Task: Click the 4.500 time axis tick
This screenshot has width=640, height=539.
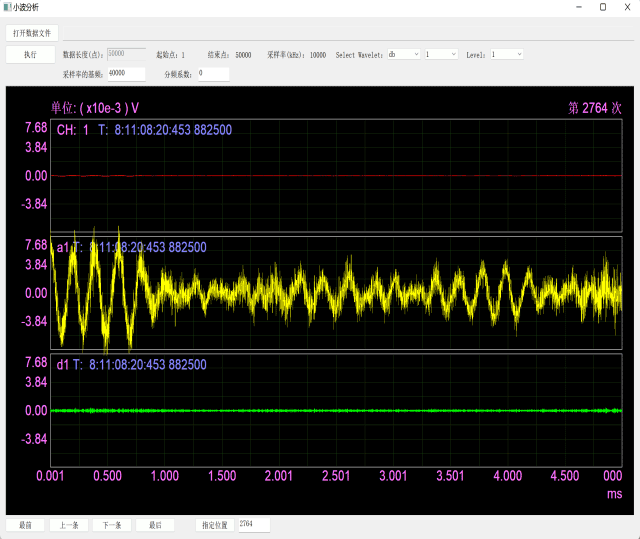Action: (565, 476)
